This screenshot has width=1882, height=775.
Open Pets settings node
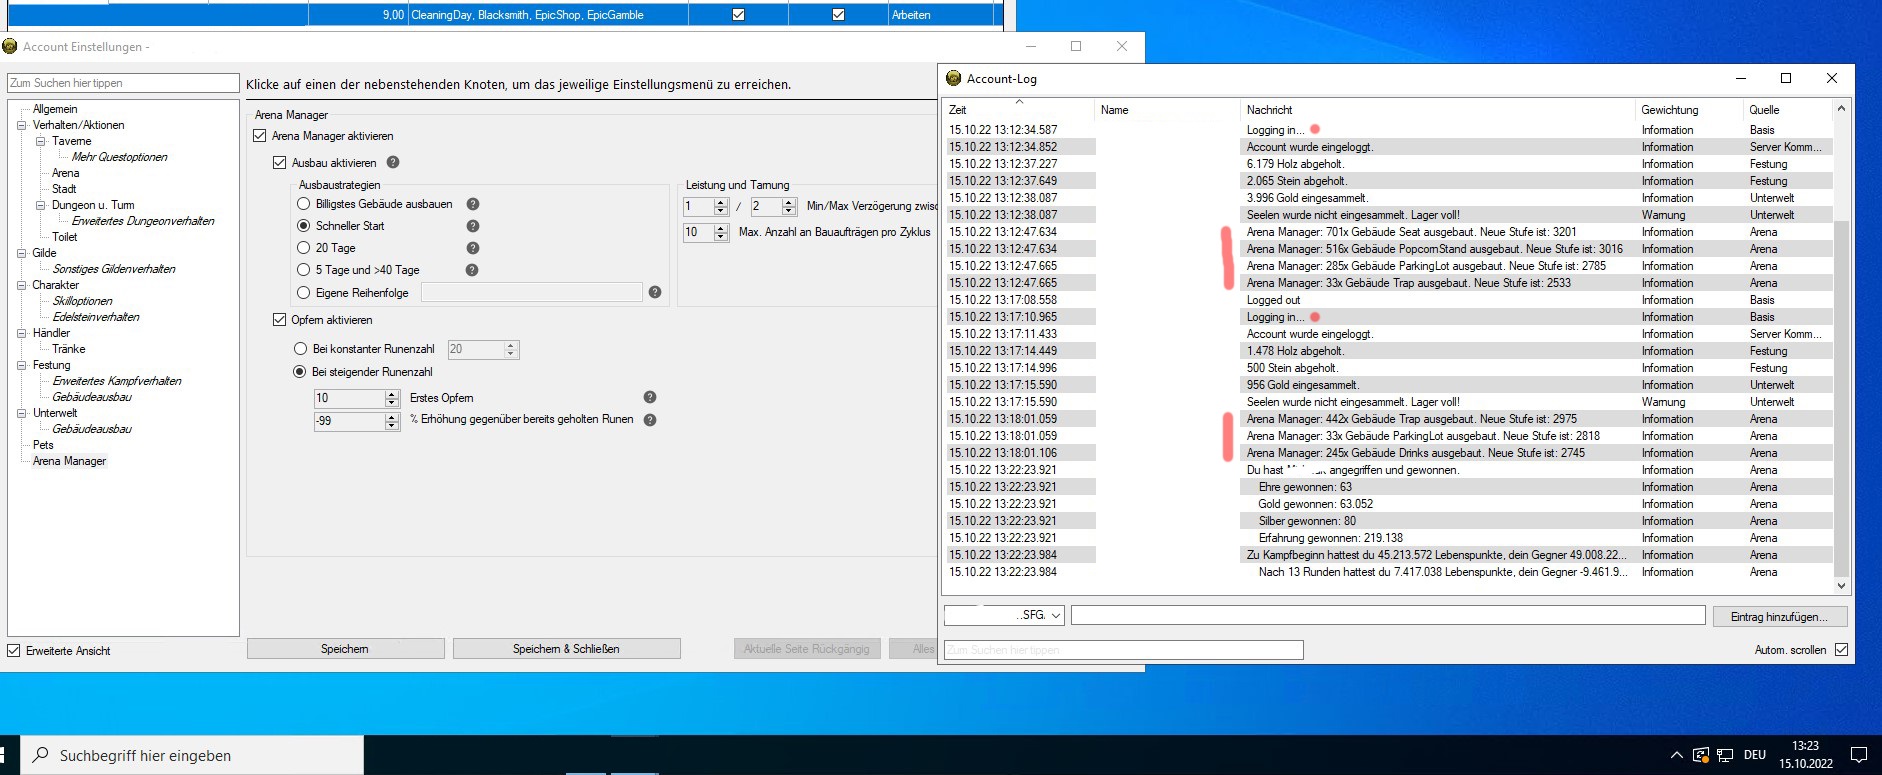click(x=43, y=445)
